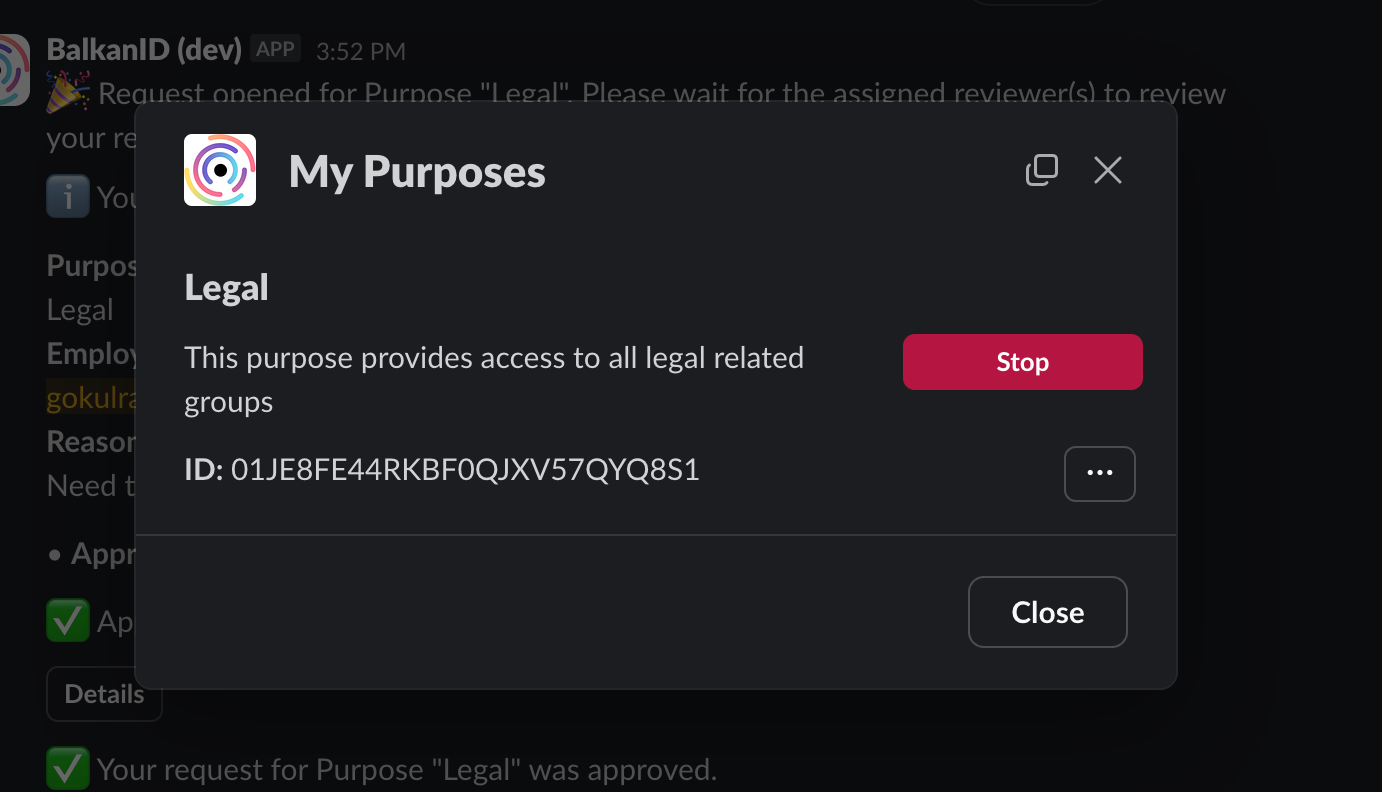Dismiss the modal with the X icon

point(1107,170)
